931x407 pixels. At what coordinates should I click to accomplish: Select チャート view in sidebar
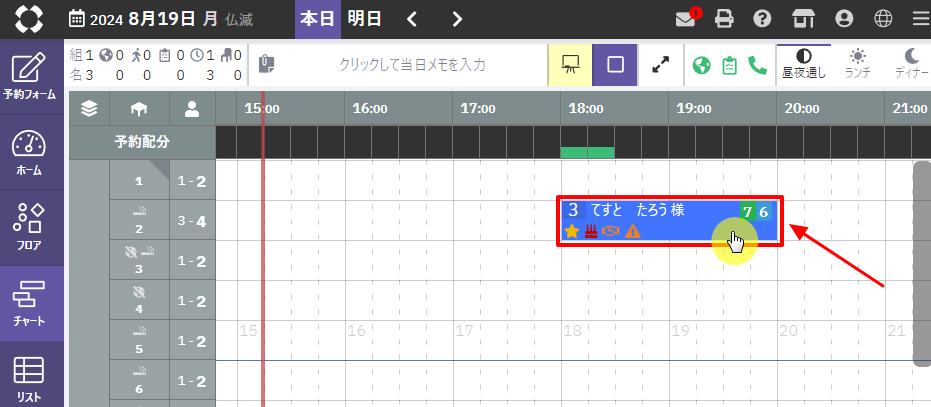29,303
